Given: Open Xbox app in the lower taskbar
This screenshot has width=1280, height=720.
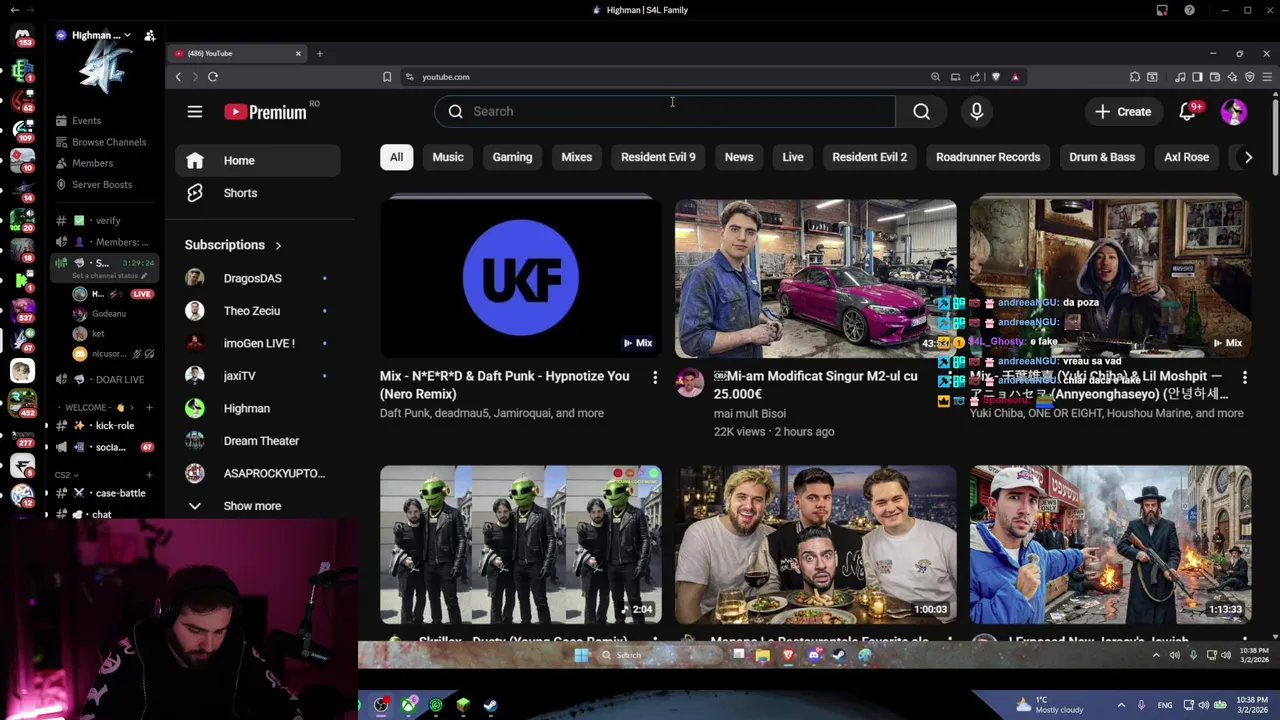Looking at the screenshot, I should (409, 705).
